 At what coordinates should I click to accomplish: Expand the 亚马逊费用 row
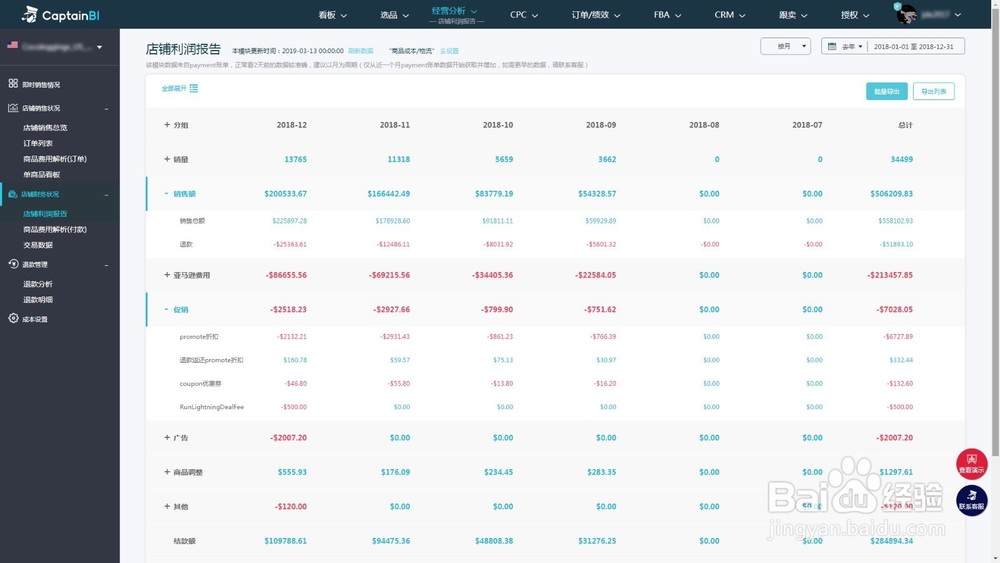click(x=167, y=275)
